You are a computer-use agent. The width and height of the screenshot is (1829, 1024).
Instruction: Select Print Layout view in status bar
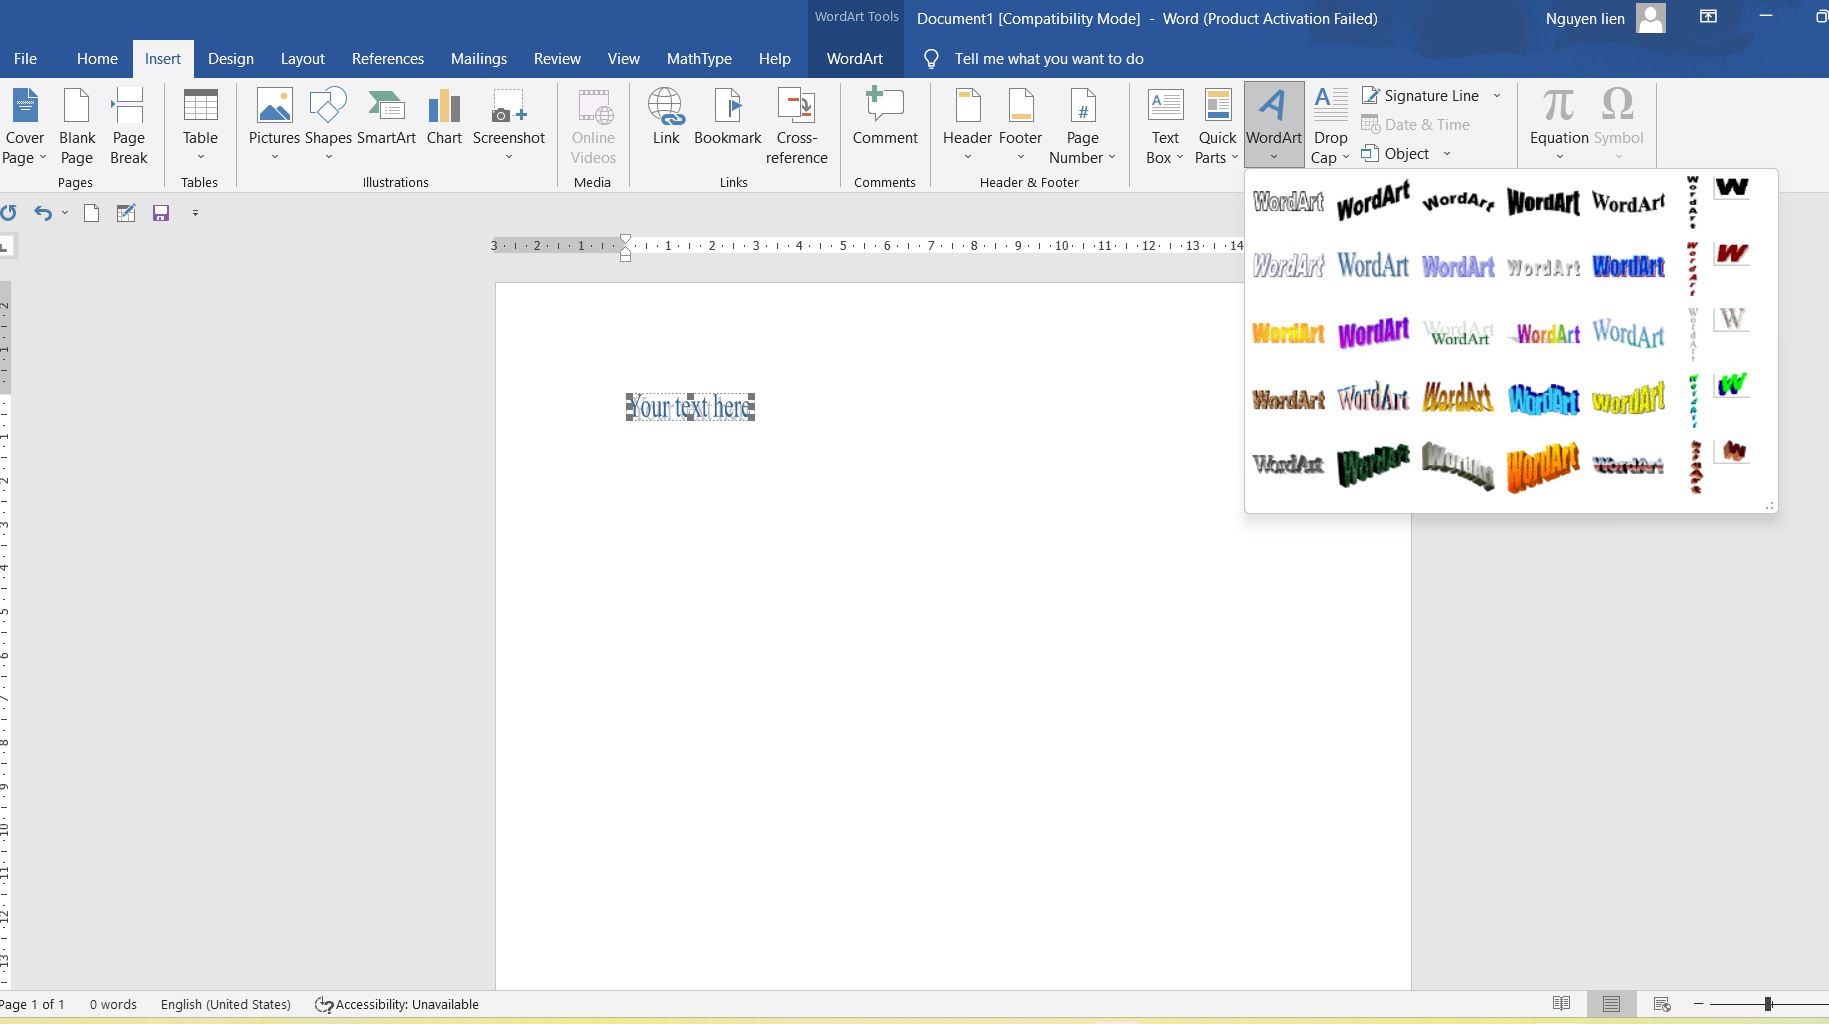tap(1611, 1004)
